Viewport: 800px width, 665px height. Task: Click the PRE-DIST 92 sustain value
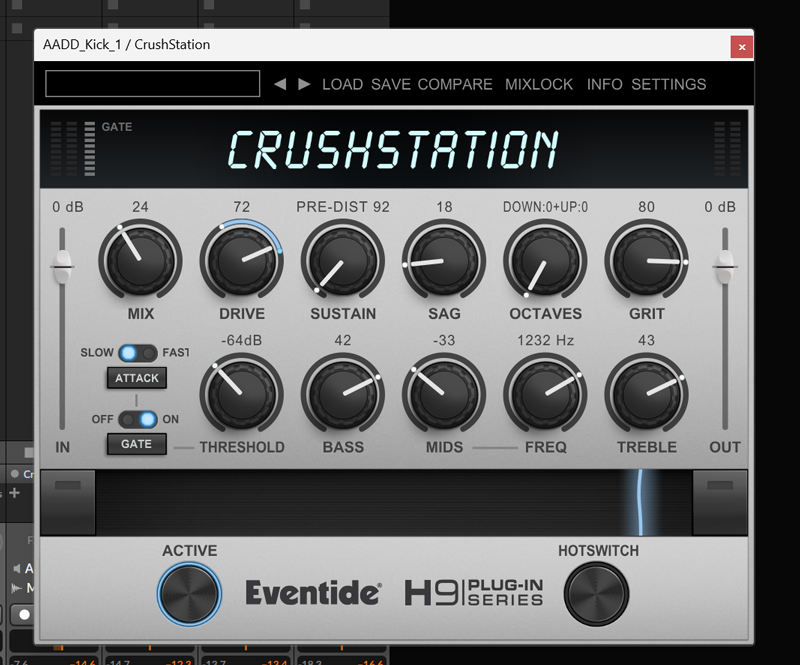[x=343, y=207]
